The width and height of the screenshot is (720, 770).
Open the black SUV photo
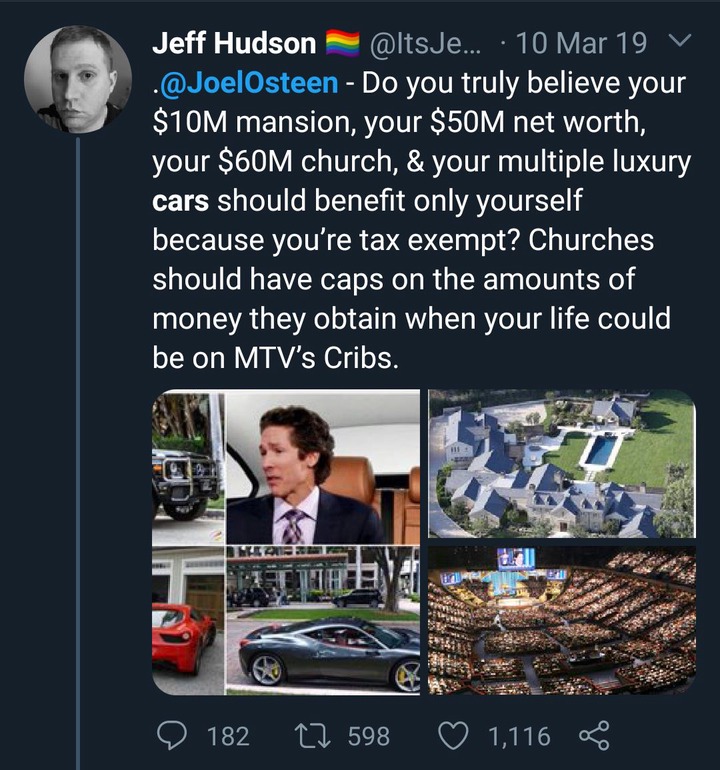(x=187, y=467)
